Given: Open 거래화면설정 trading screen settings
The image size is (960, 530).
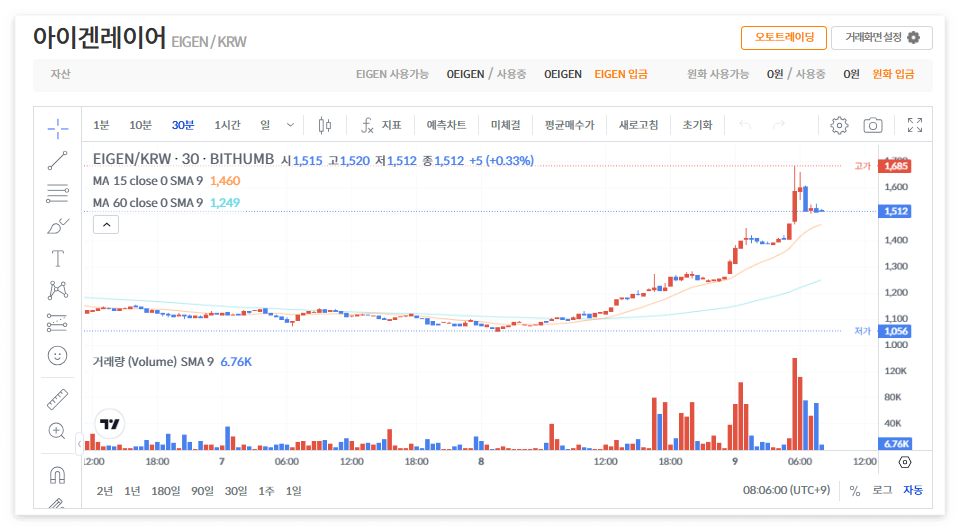Looking at the screenshot, I should coord(882,37).
